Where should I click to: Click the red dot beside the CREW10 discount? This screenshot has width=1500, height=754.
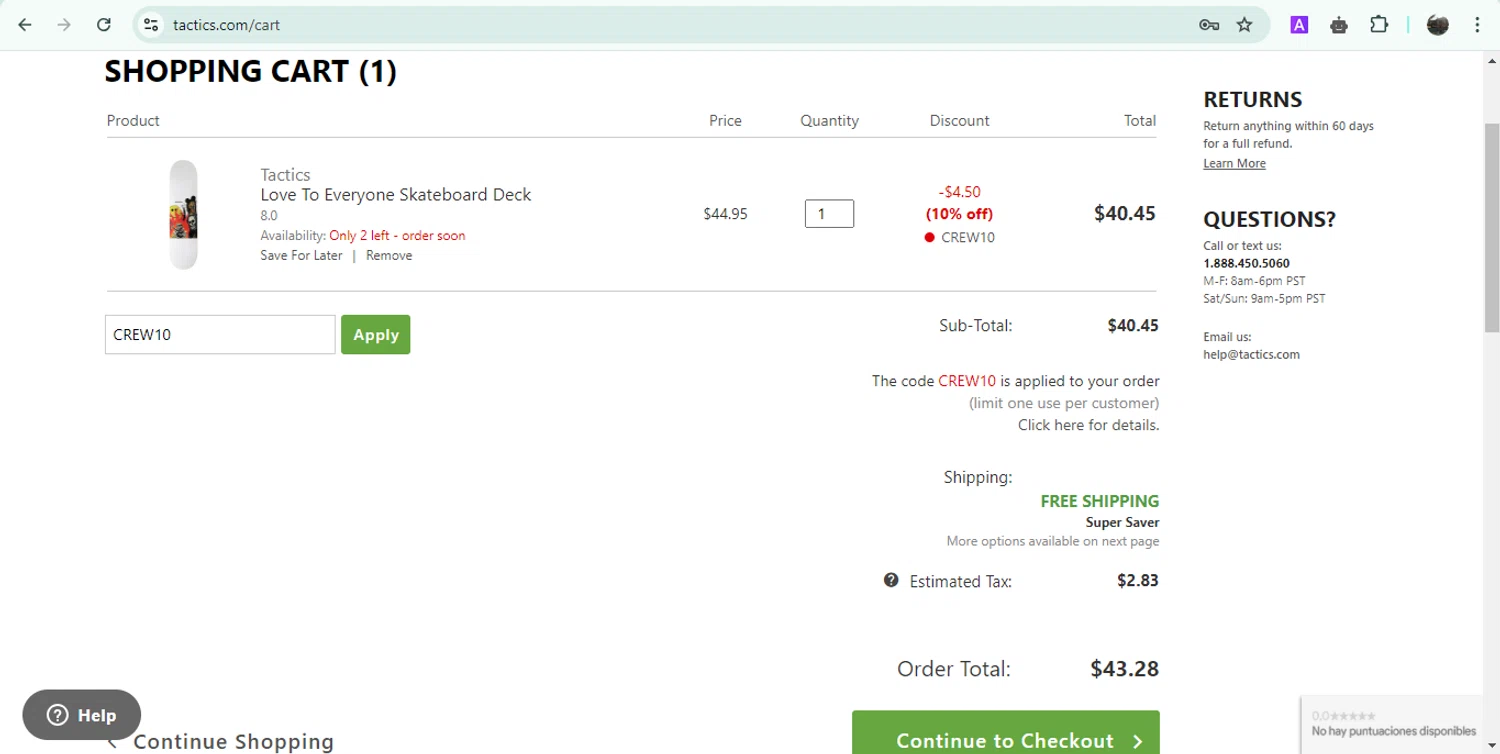(x=929, y=238)
